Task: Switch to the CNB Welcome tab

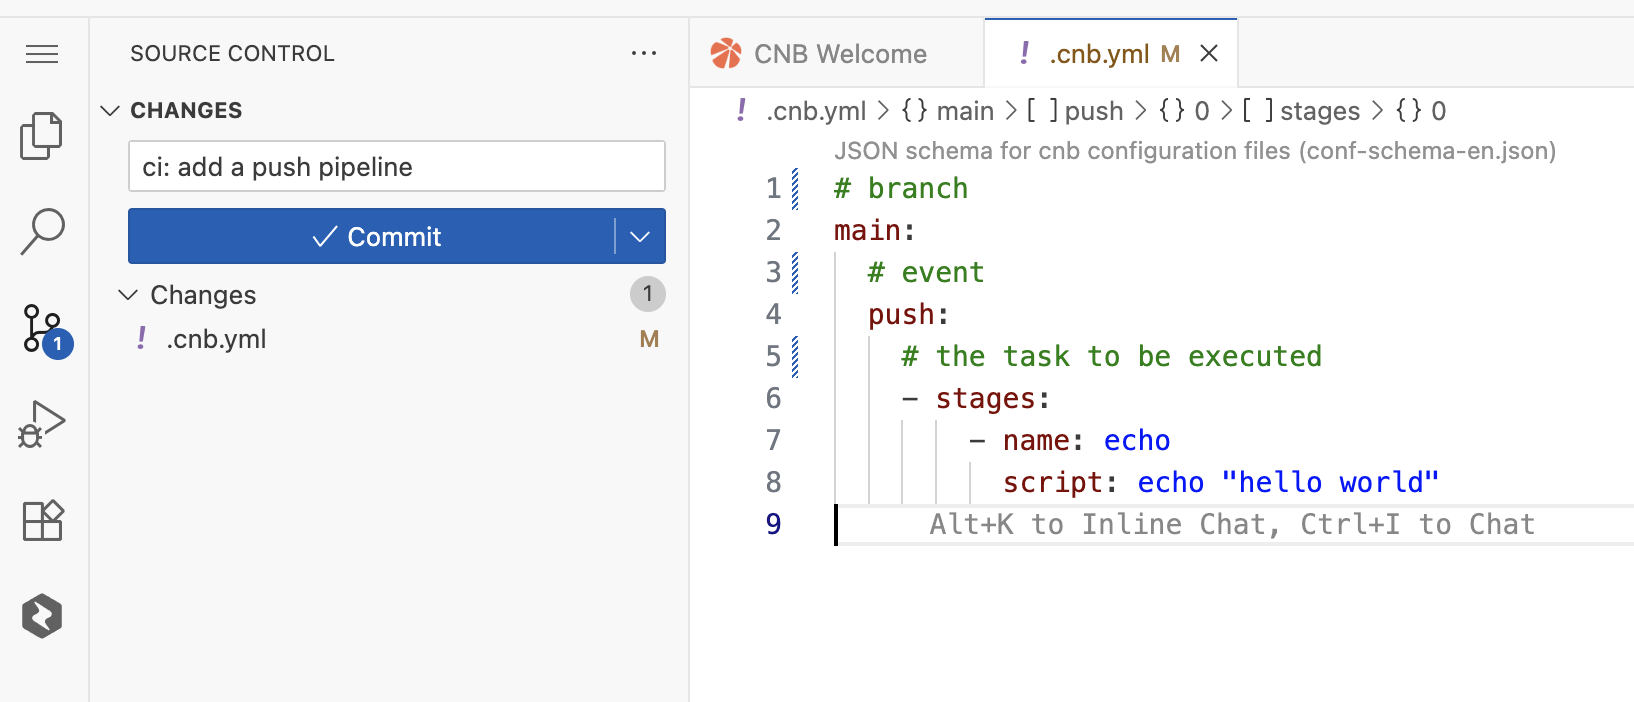Action: pyautogui.click(x=820, y=54)
